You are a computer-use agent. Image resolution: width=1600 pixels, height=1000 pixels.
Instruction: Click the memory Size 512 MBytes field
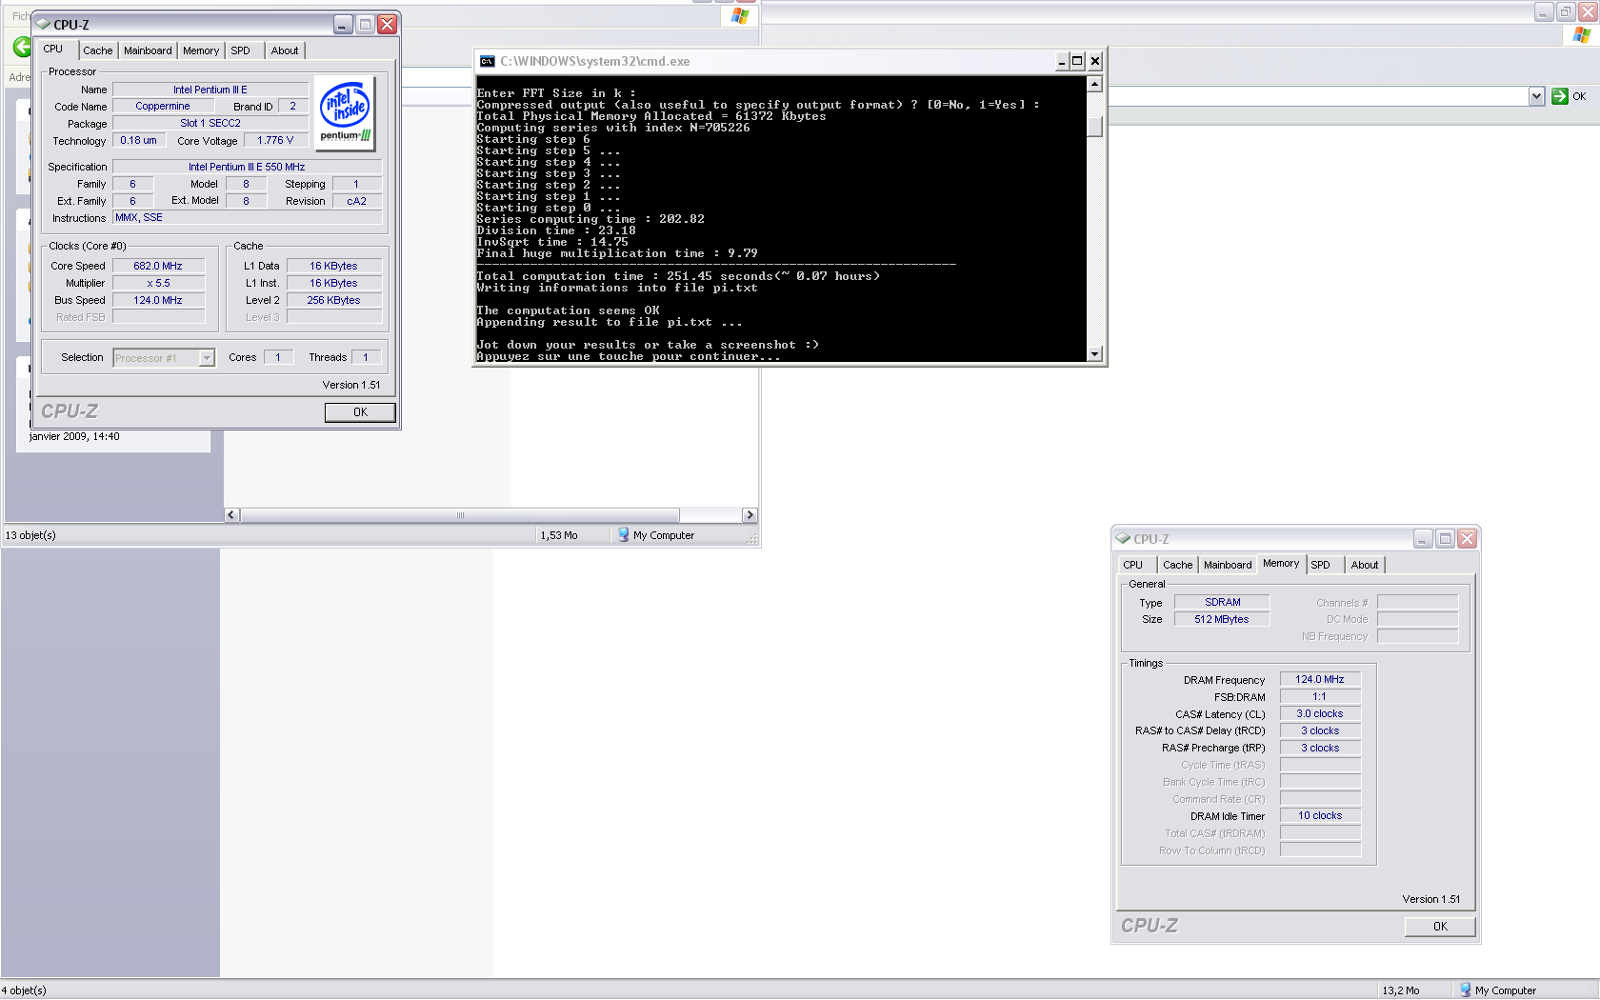tap(1222, 619)
